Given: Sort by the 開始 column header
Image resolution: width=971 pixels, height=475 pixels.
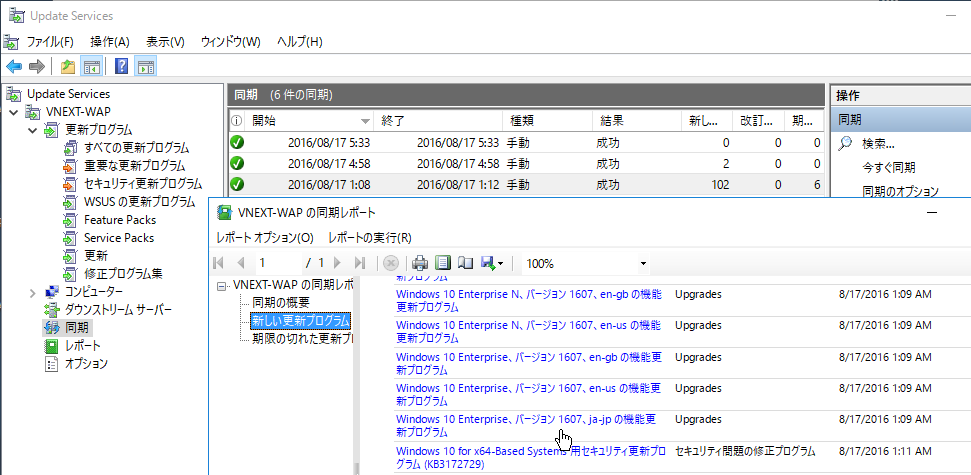Looking at the screenshot, I should [x=311, y=121].
